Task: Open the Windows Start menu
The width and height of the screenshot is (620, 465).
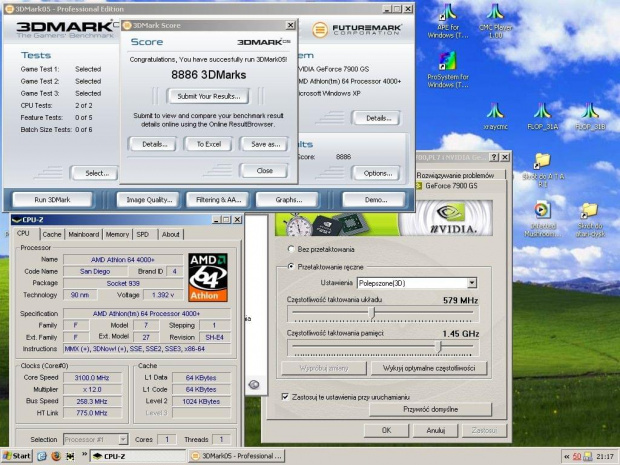Action: 17,456
